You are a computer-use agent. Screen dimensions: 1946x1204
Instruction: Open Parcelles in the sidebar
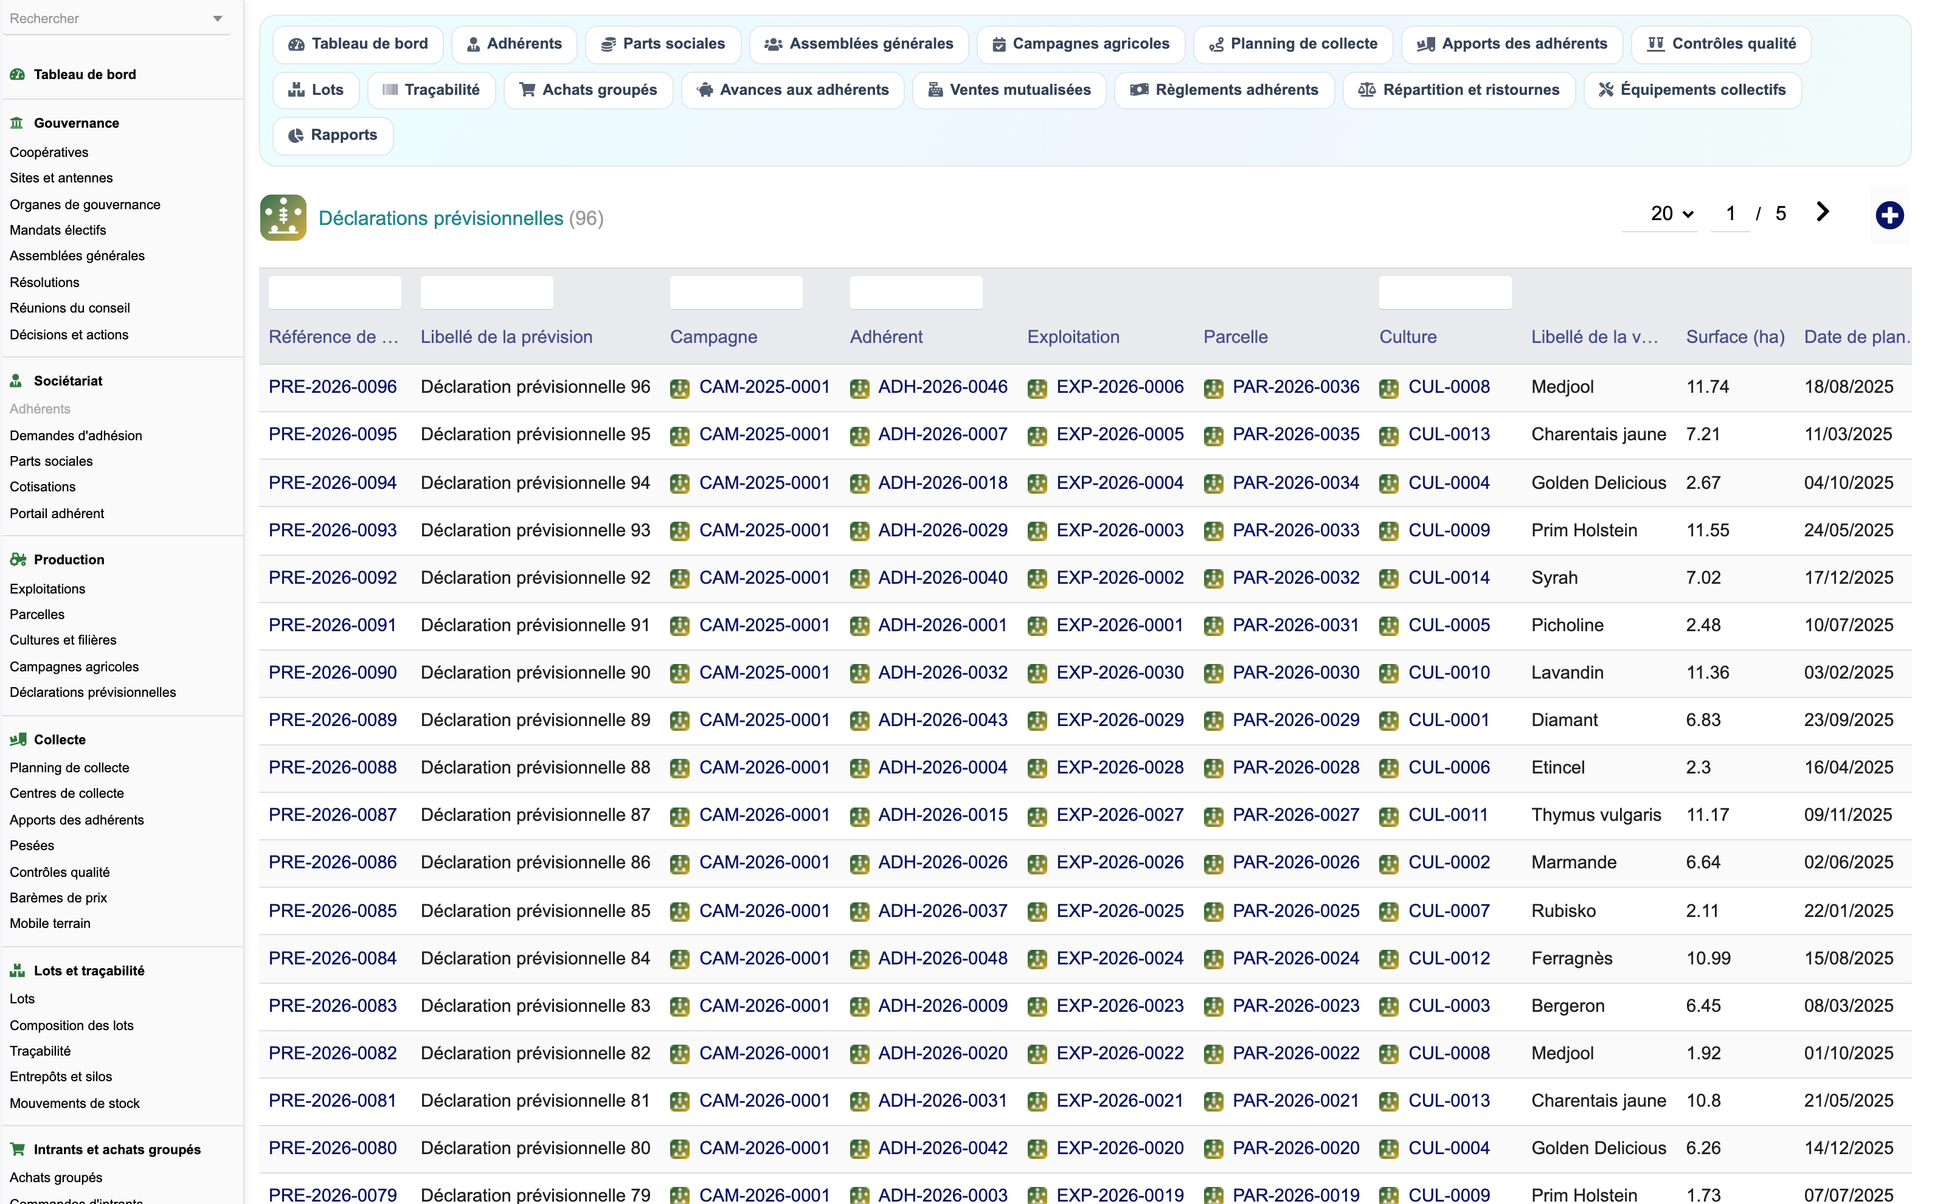click(37, 615)
